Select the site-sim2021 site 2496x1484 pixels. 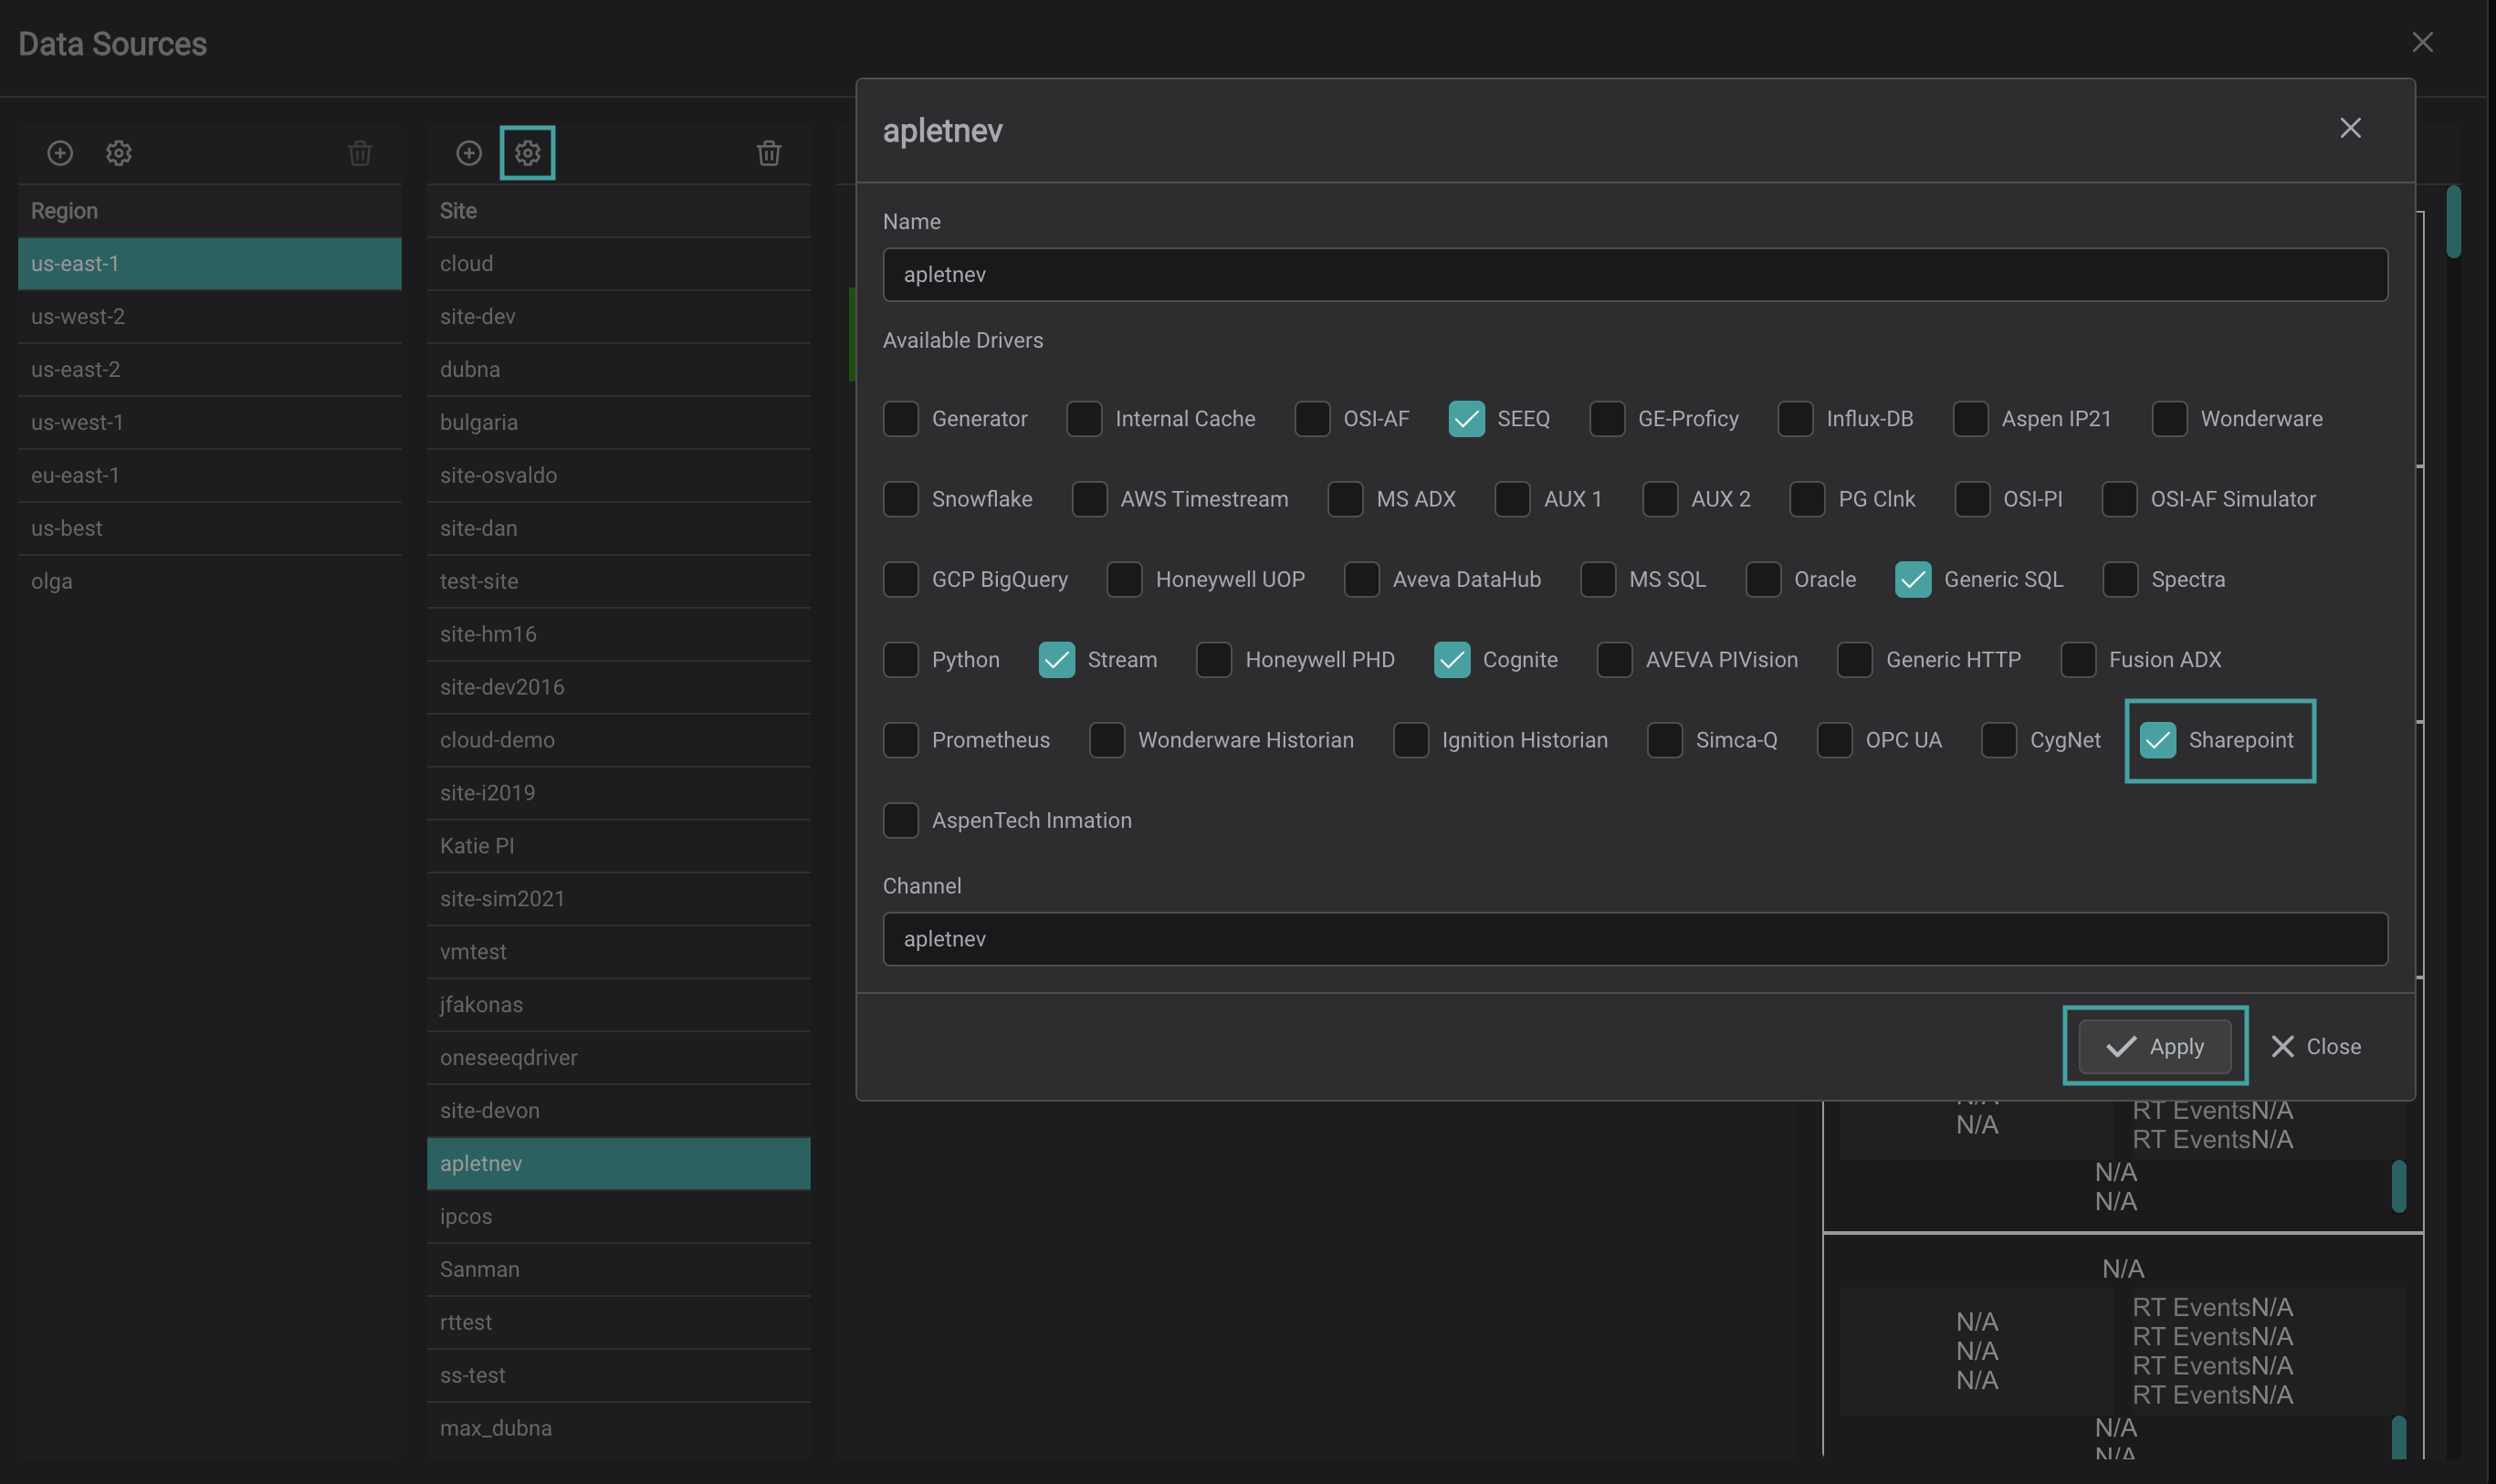(619, 899)
